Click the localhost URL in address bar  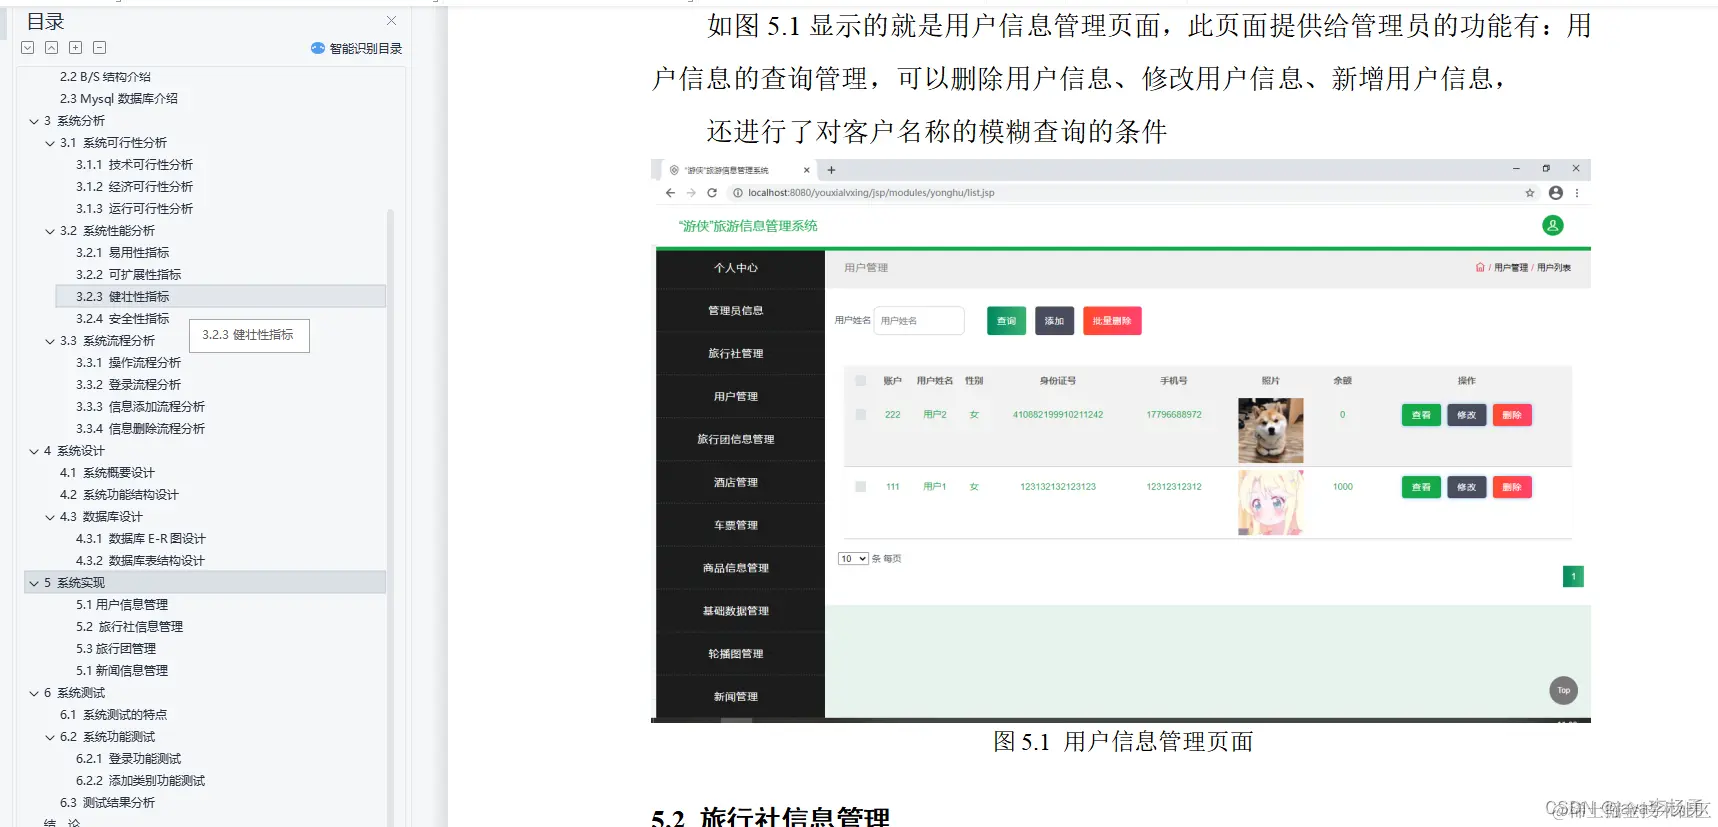[x=871, y=193]
